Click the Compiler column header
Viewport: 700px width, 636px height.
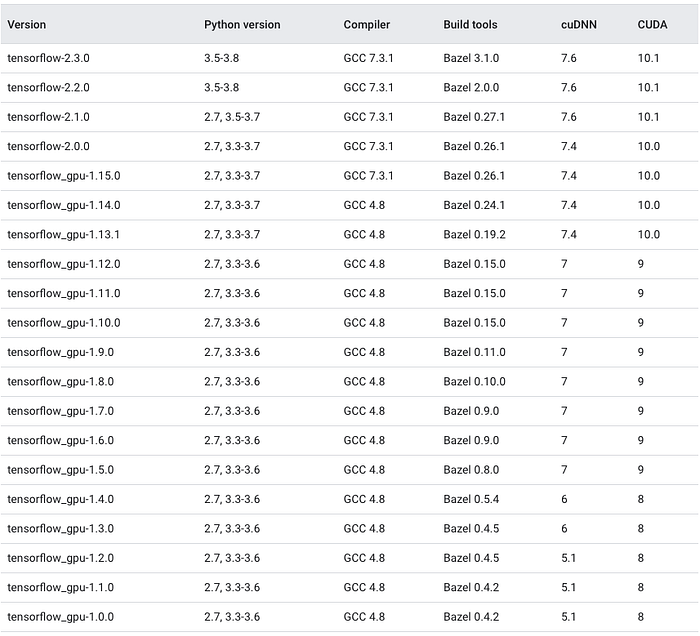point(367,25)
